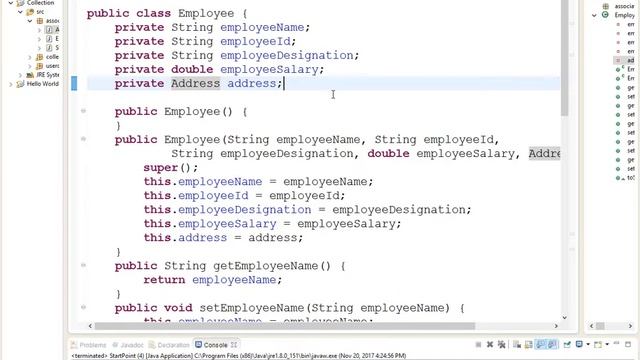640x360 pixels.
Task: Expand the colle package node
Action: tap(30, 57)
